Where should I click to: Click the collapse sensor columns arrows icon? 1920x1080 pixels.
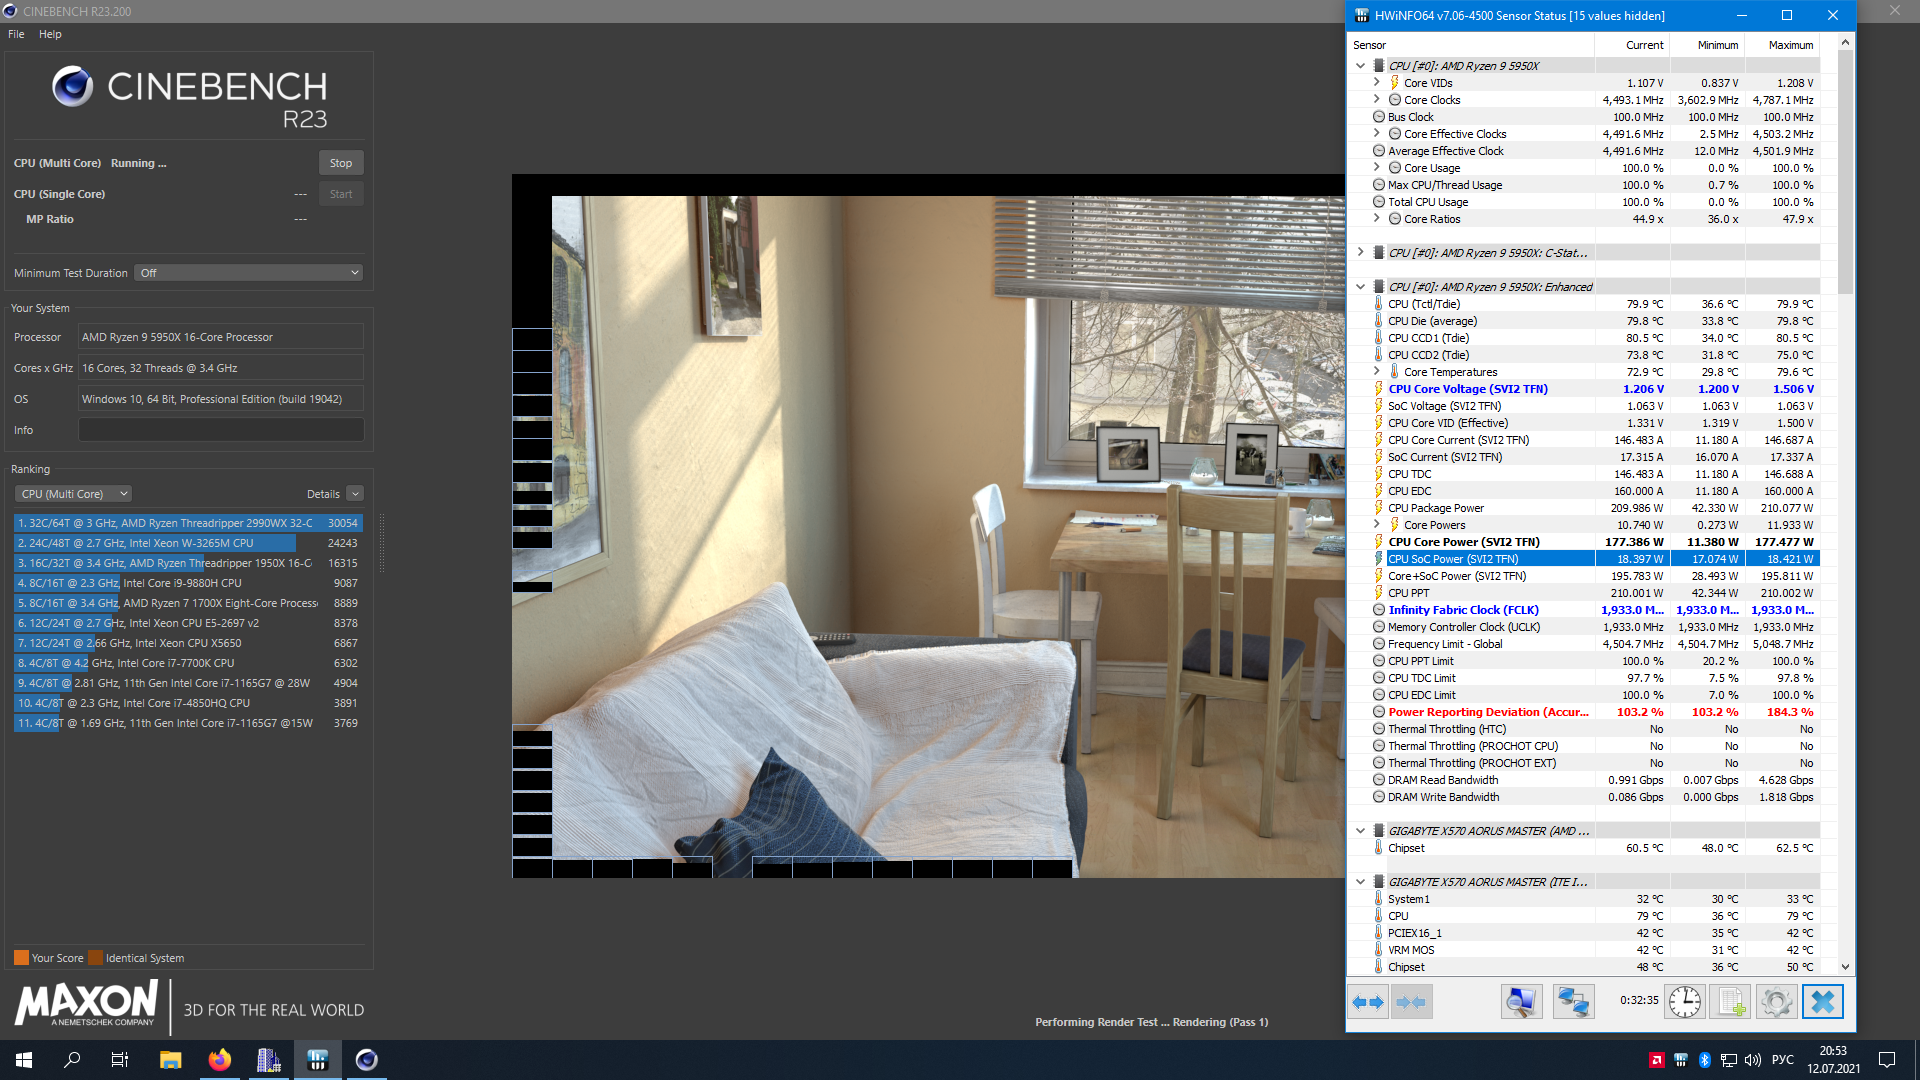(x=1411, y=1001)
